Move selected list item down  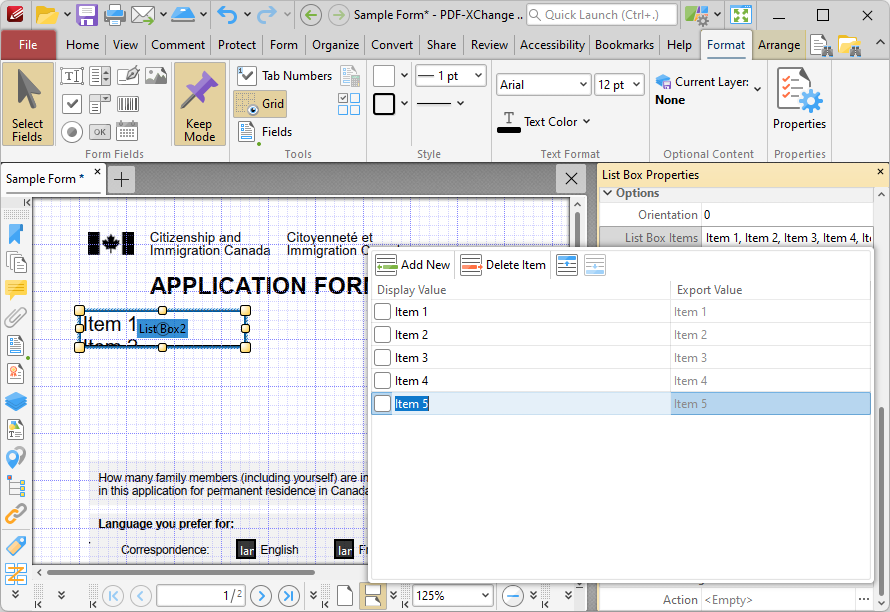tap(594, 265)
